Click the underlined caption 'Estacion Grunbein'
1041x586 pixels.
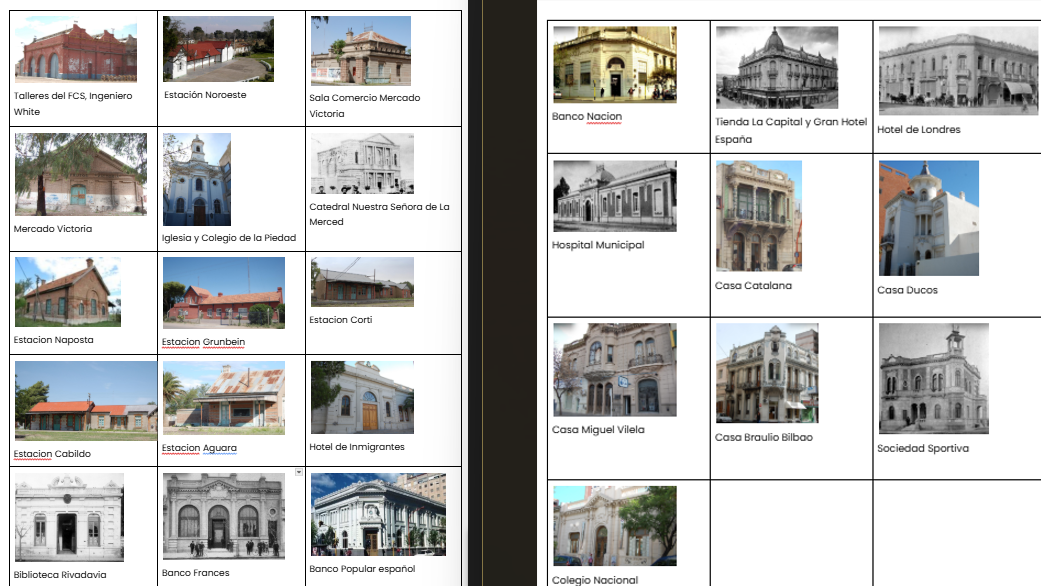coord(203,342)
